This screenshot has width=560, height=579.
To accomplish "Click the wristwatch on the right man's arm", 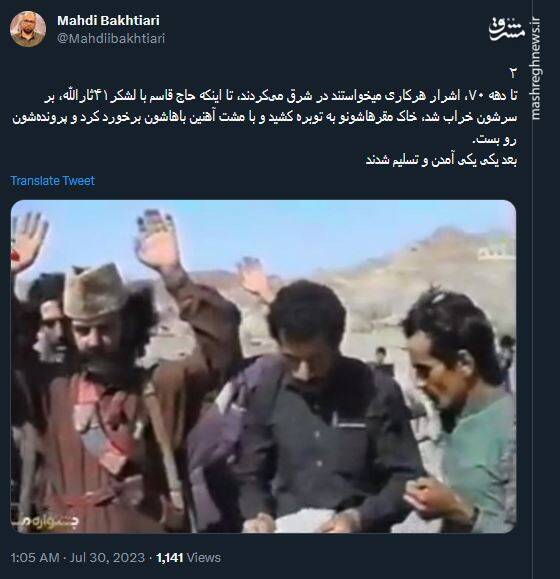I will (x=475, y=514).
